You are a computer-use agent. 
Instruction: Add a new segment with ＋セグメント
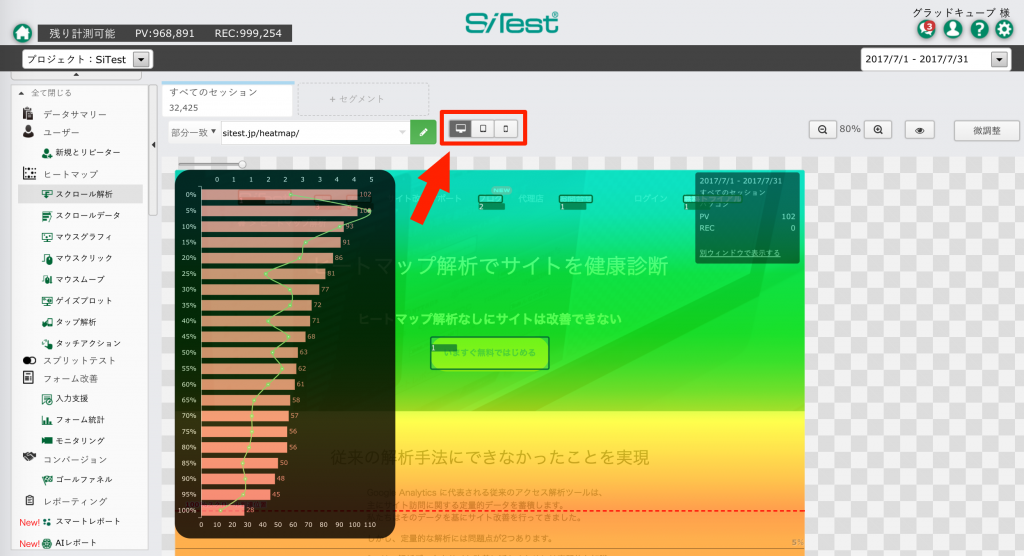click(364, 99)
